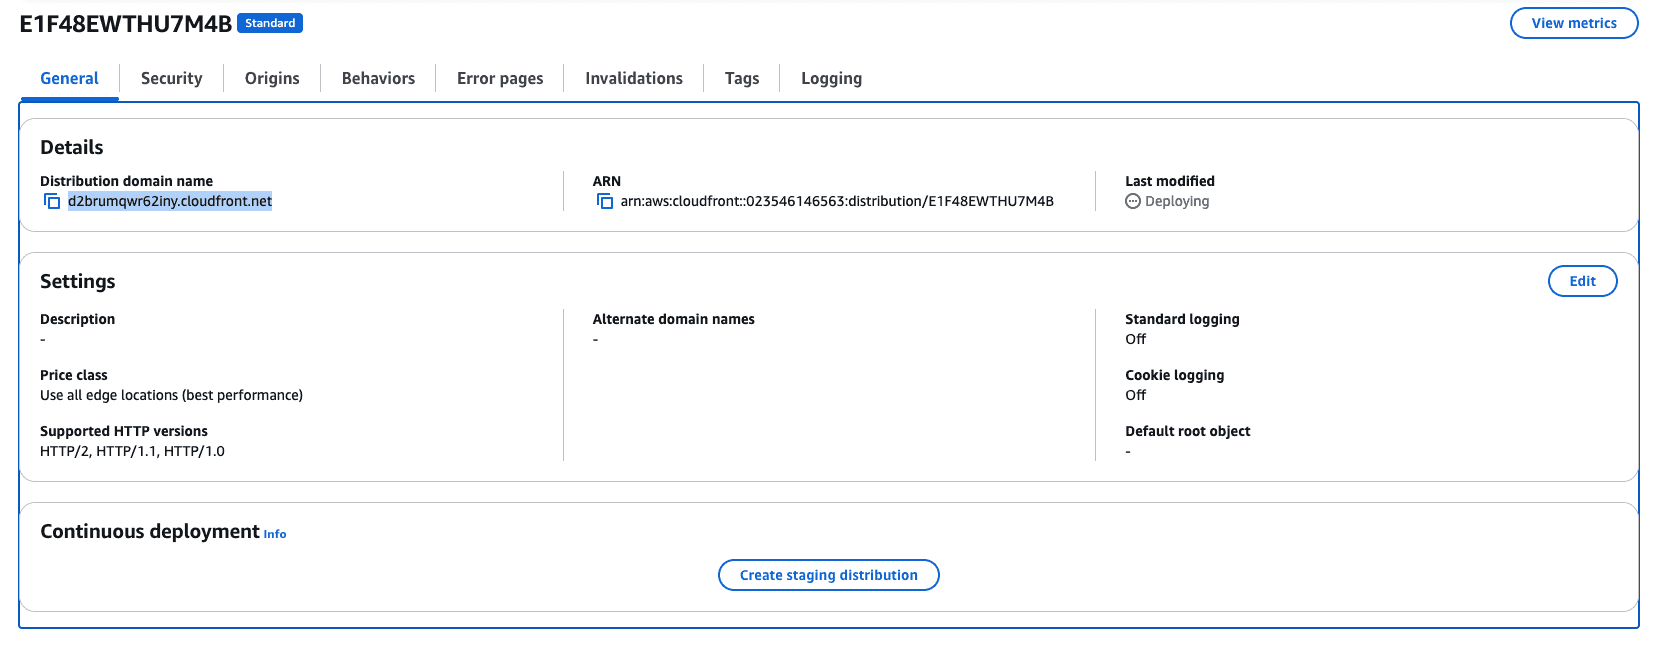Select the d2brumqwr62iny.cloudfront.net domain text
The height and width of the screenshot is (655, 1655).
[x=170, y=201]
